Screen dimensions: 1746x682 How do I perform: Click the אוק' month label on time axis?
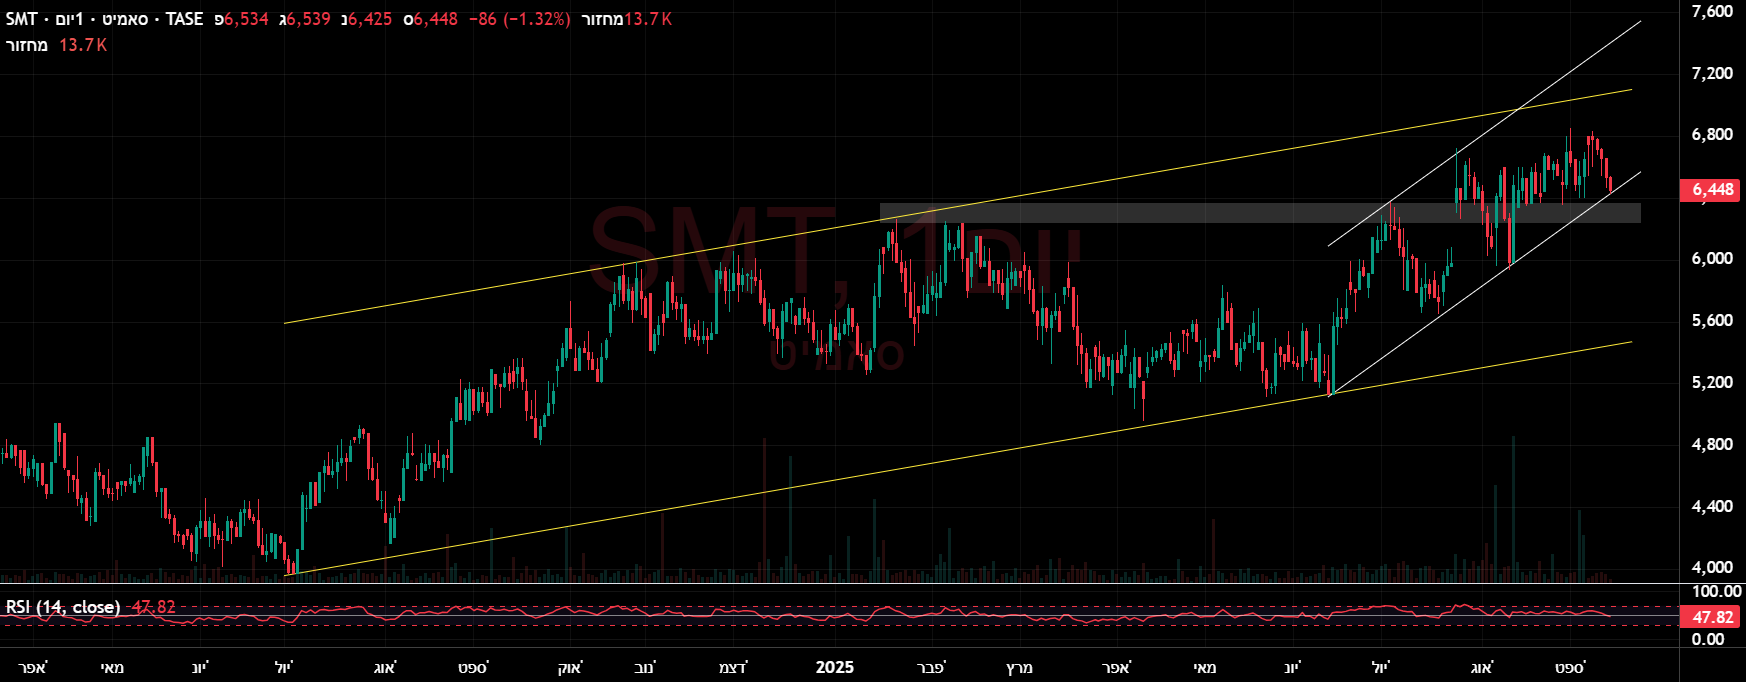(x=570, y=667)
